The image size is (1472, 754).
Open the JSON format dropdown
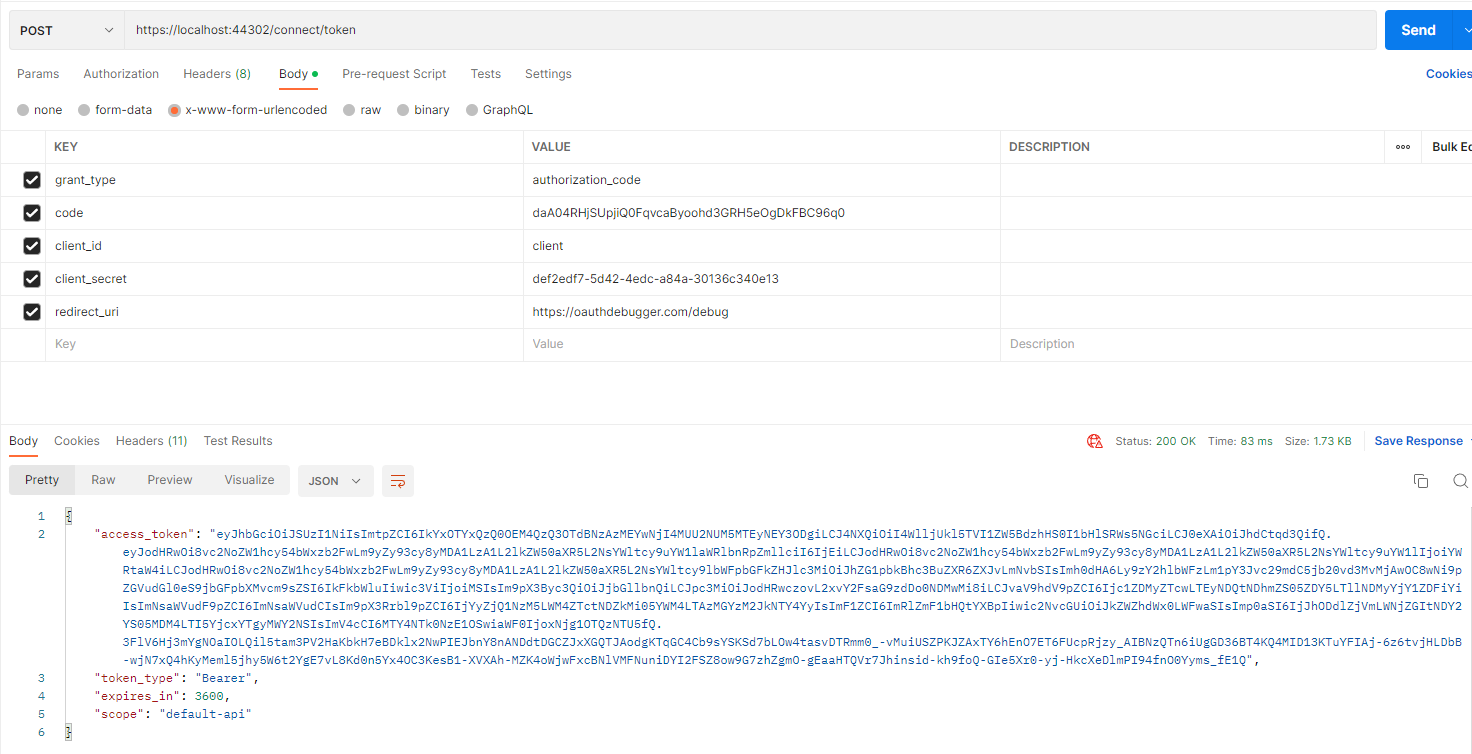336,481
